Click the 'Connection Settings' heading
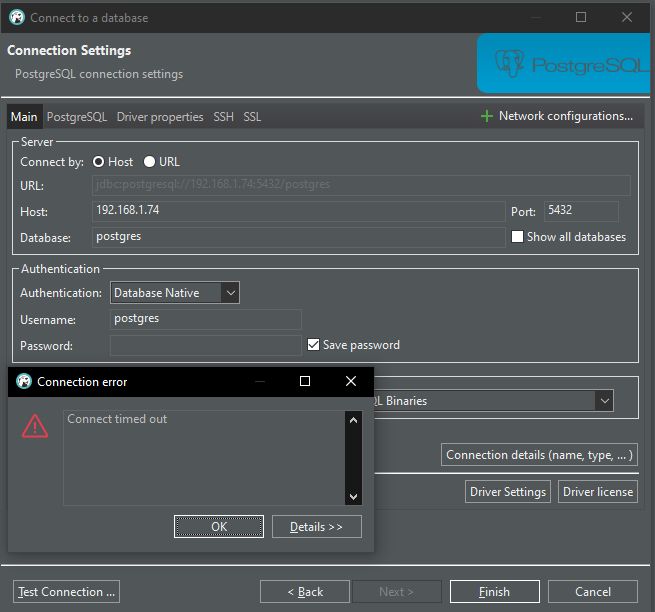The height and width of the screenshot is (612, 655). click(69, 50)
